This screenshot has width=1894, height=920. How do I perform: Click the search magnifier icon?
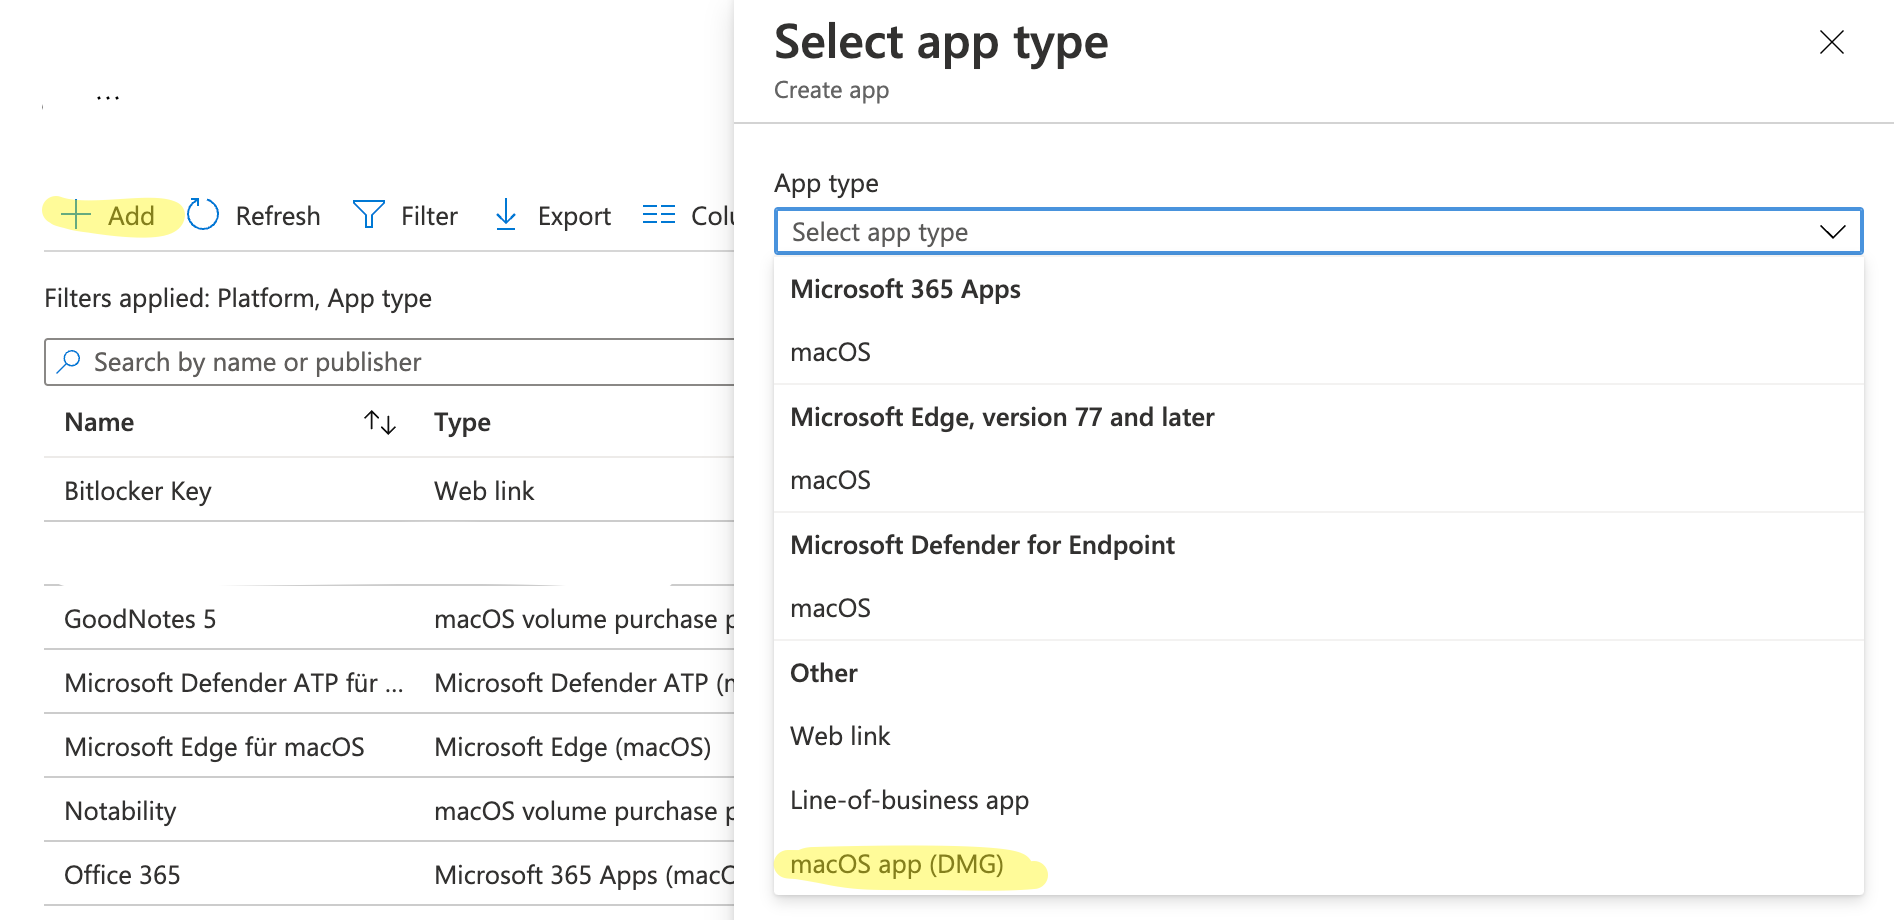click(x=68, y=361)
